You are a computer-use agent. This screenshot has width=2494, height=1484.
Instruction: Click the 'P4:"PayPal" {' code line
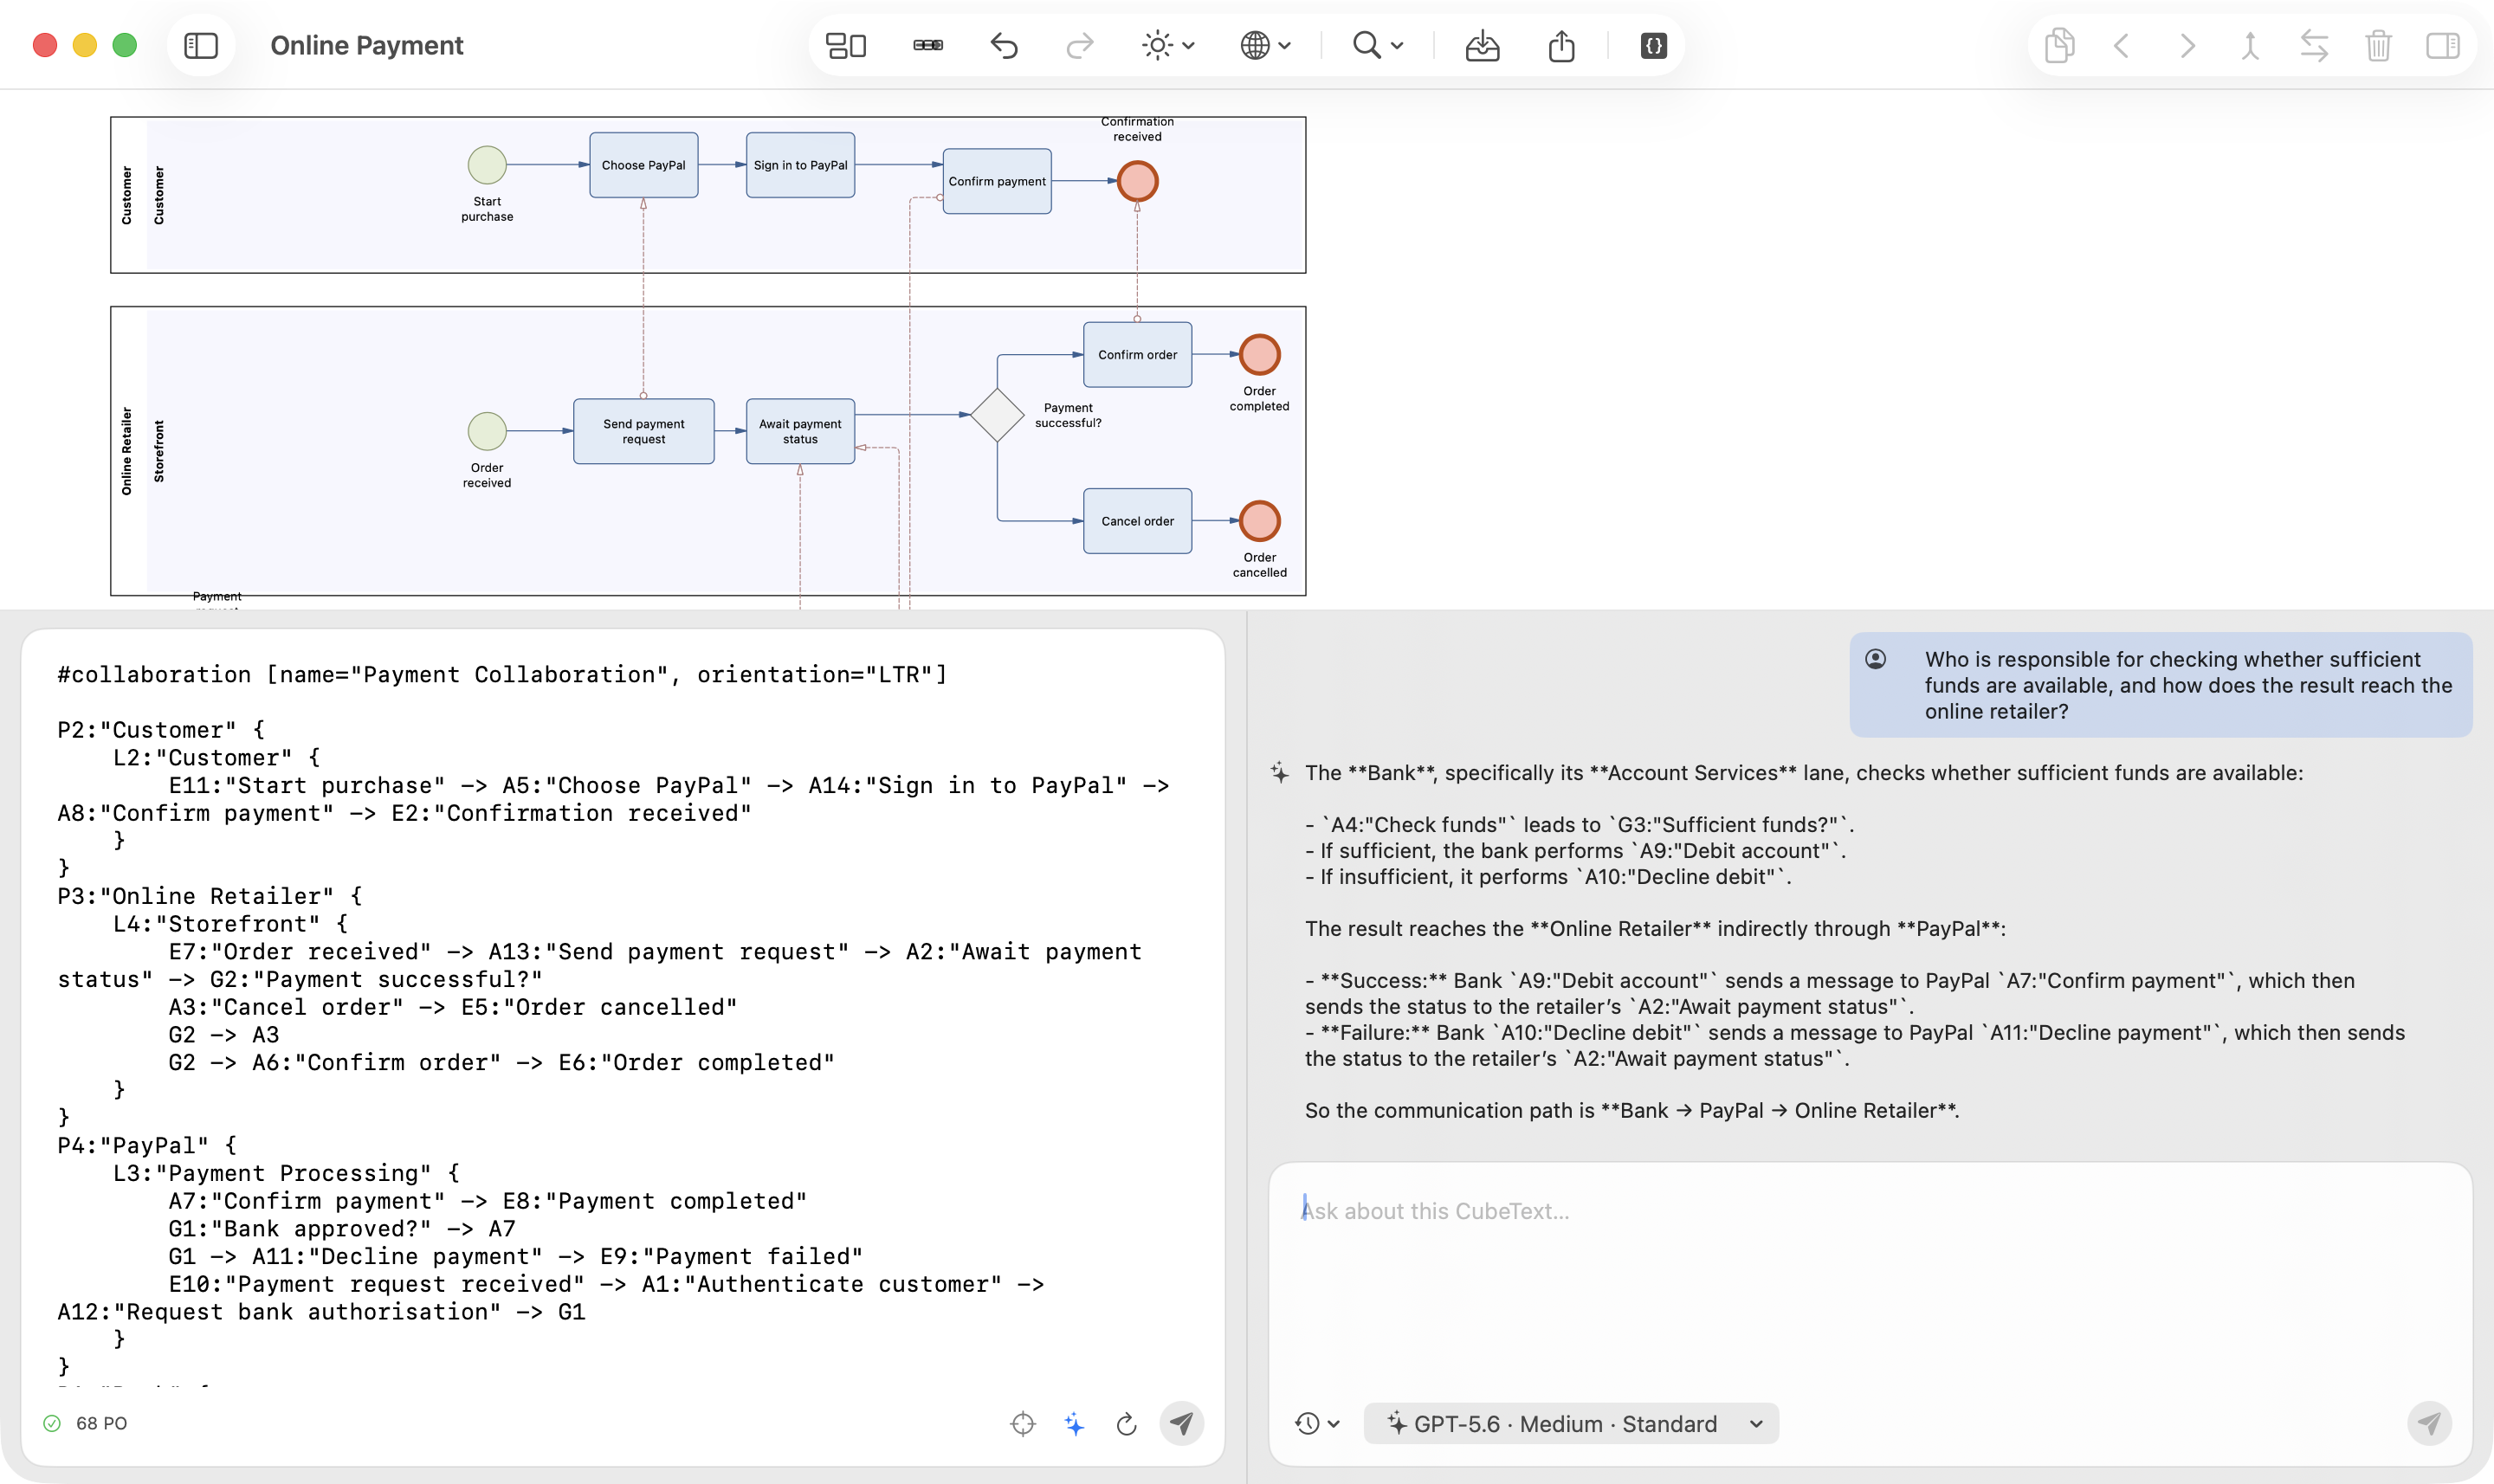coord(147,1145)
